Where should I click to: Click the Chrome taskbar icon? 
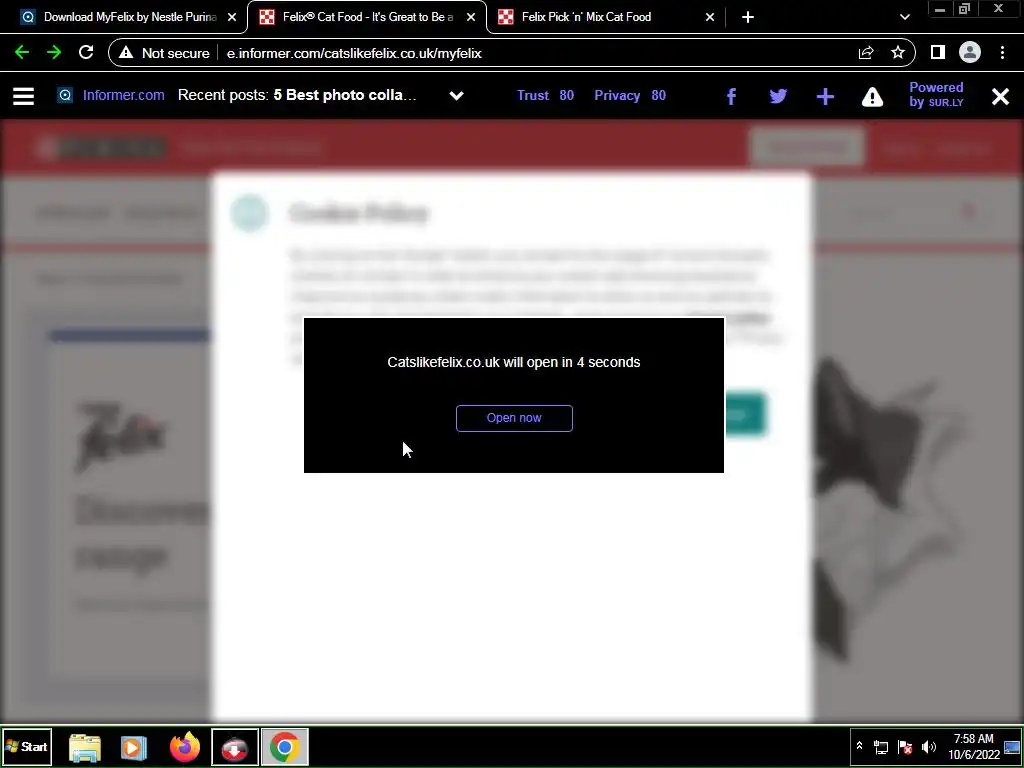point(285,747)
